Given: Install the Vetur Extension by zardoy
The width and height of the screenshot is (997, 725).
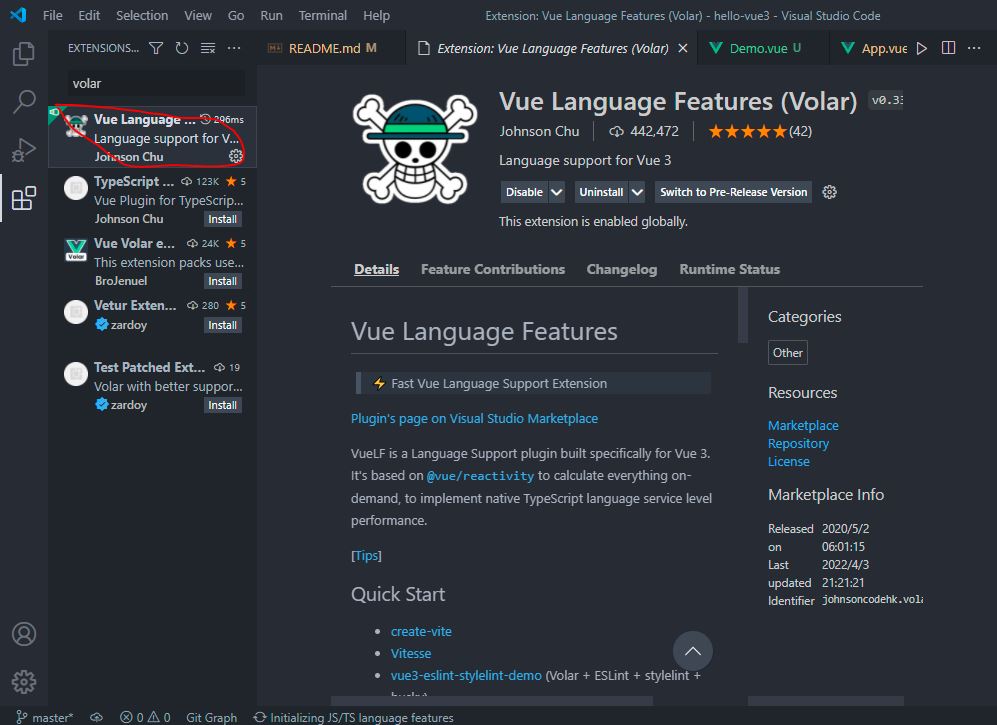Looking at the screenshot, I should tap(223, 325).
